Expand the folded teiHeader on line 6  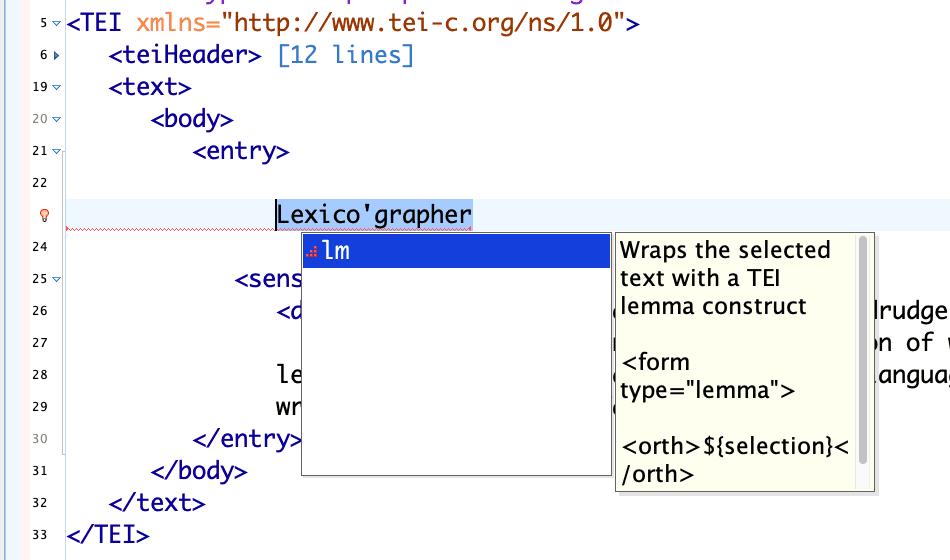(56, 56)
